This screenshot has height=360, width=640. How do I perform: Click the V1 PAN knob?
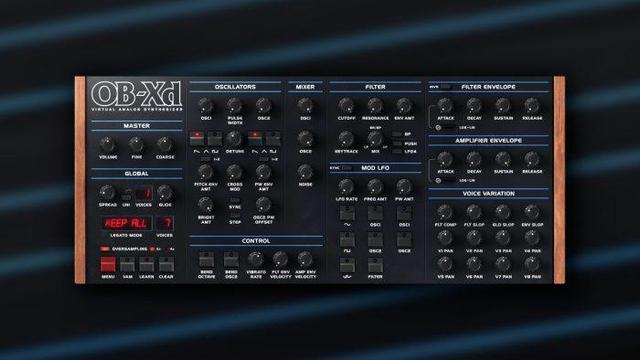click(445, 238)
